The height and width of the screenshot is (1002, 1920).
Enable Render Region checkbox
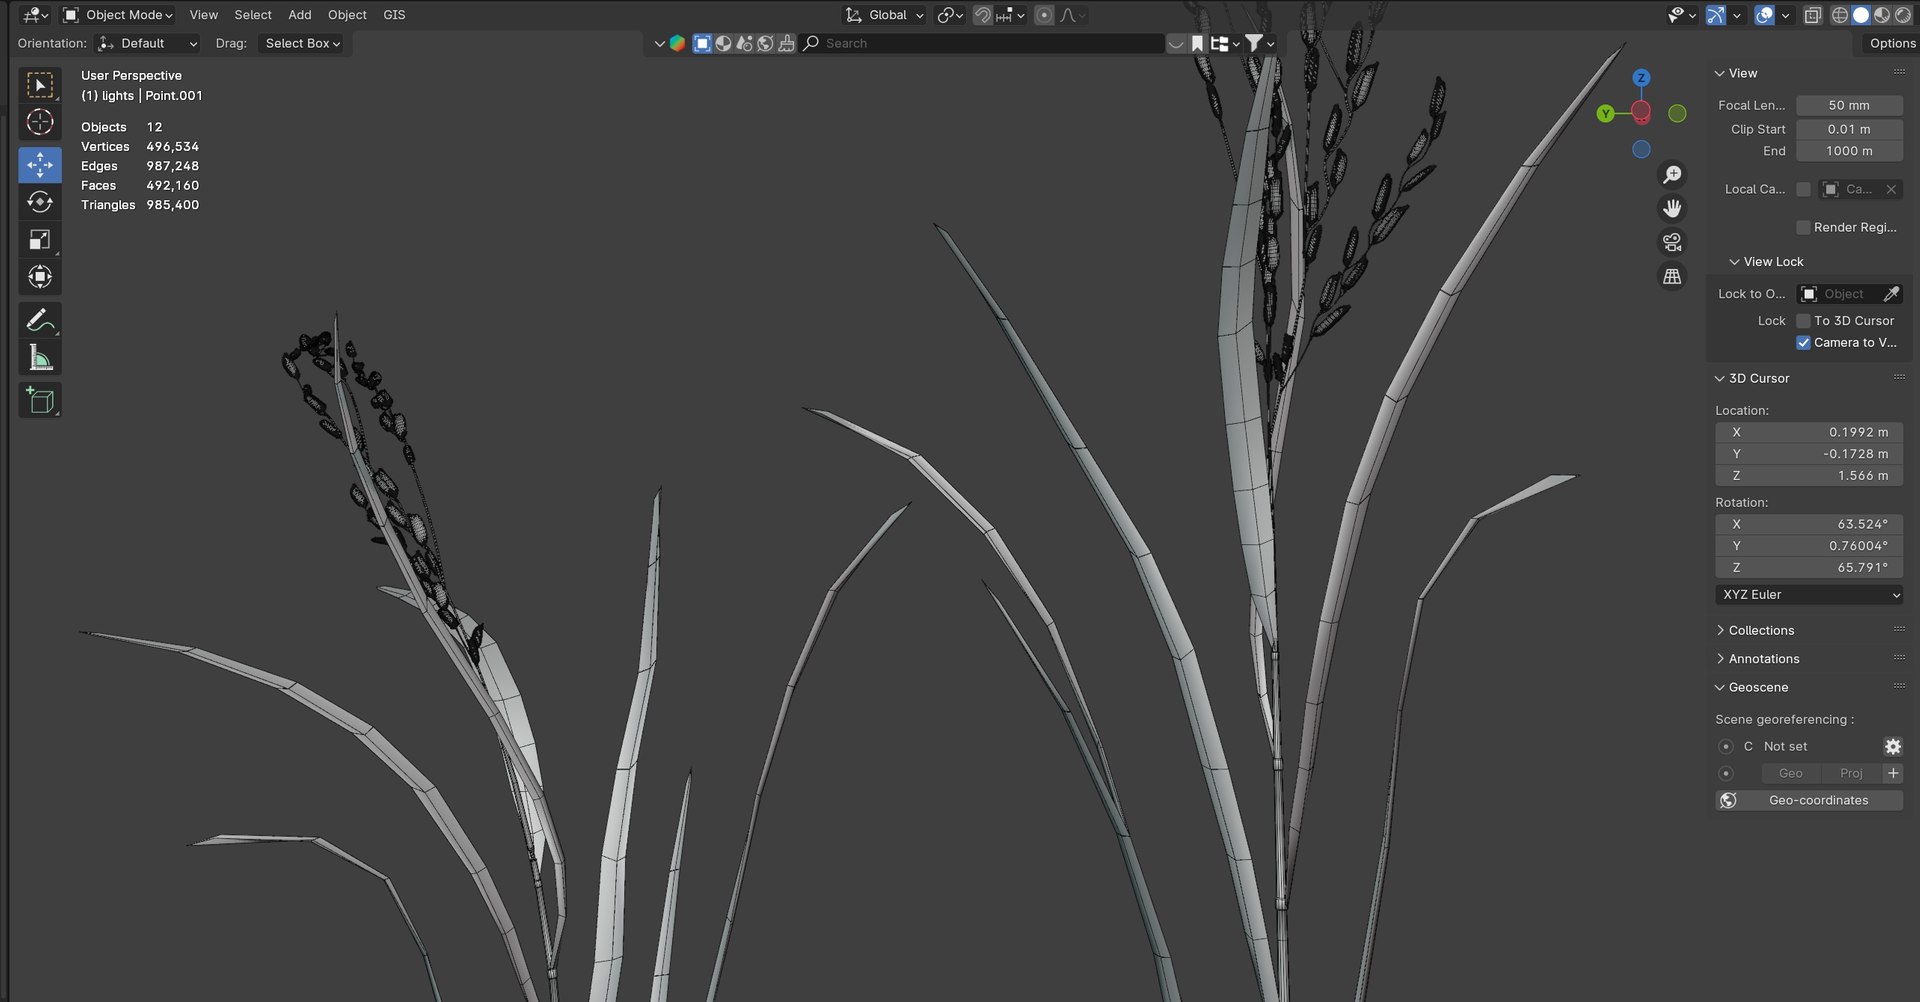[x=1803, y=228]
